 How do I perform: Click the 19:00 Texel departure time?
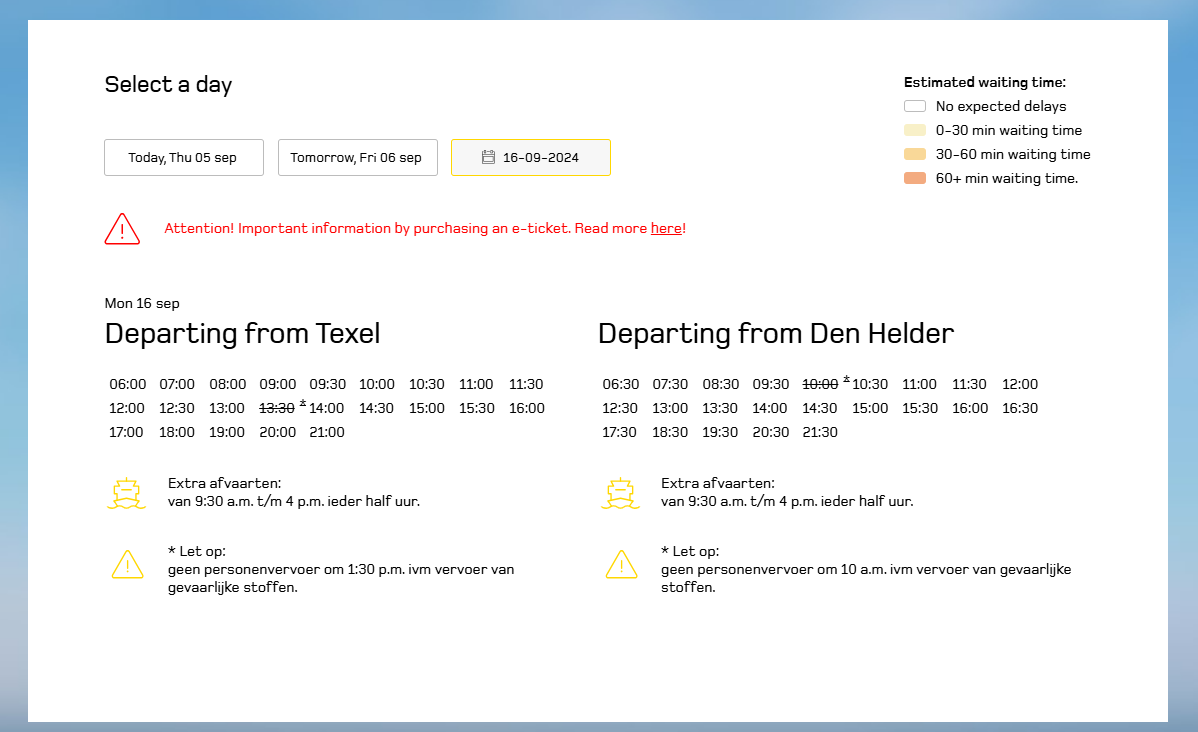tap(227, 432)
